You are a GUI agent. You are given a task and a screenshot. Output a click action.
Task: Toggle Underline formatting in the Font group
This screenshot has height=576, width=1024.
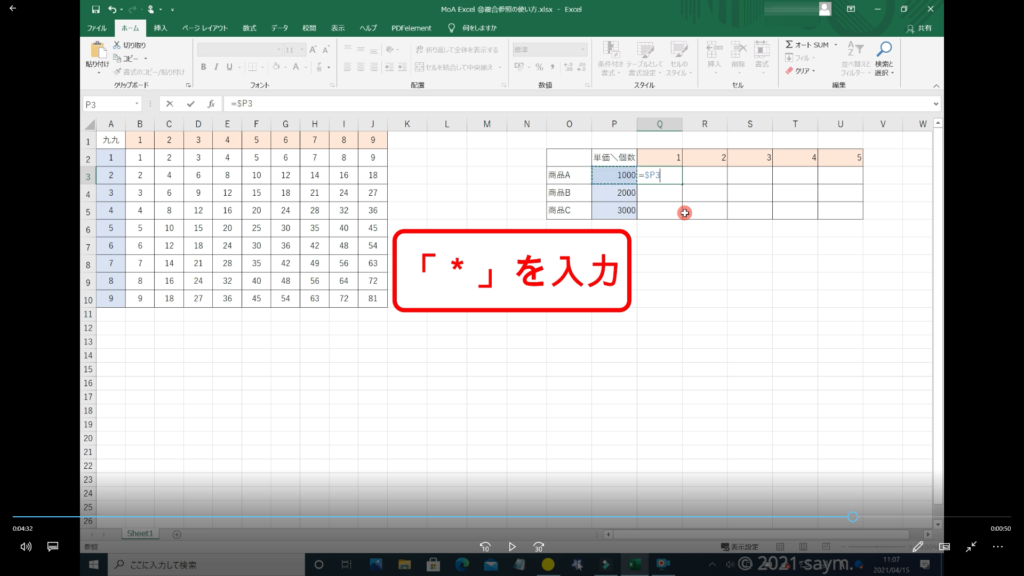point(230,67)
